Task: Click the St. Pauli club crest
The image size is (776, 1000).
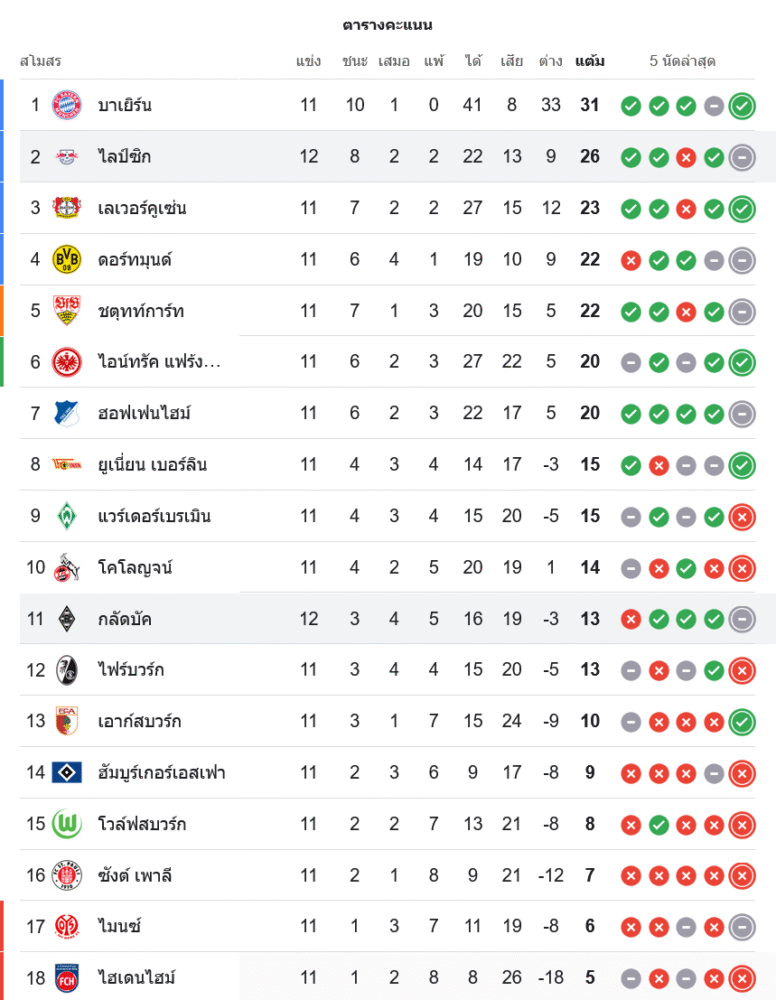Action: (67, 875)
